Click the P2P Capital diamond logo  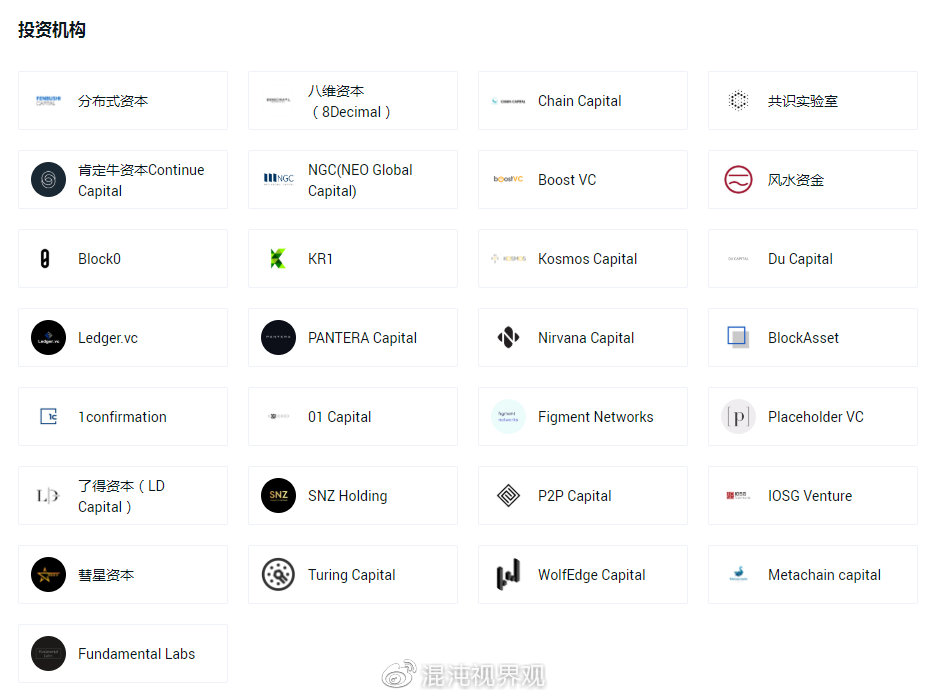tap(508, 496)
